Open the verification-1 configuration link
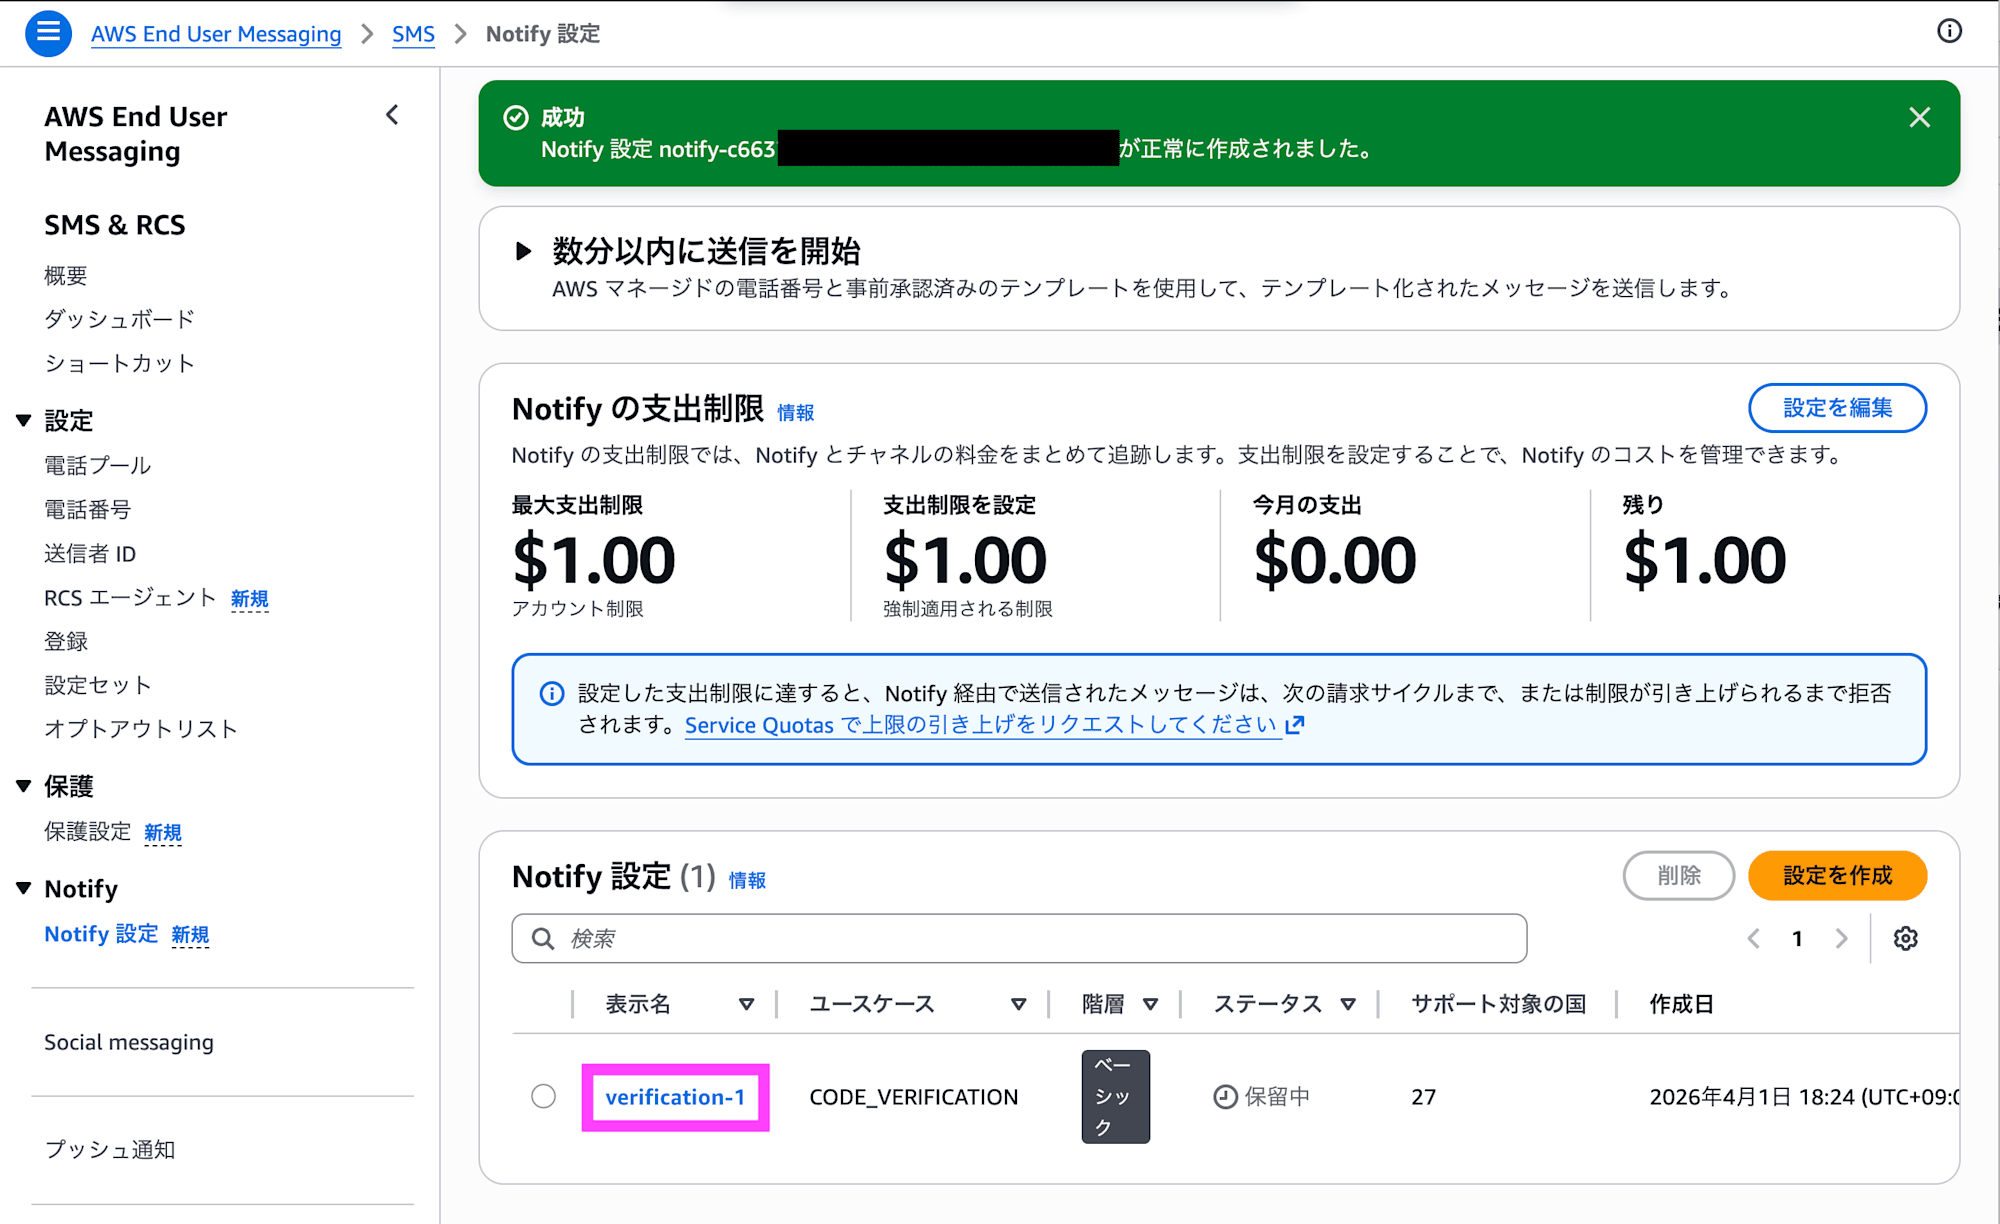 [675, 1096]
